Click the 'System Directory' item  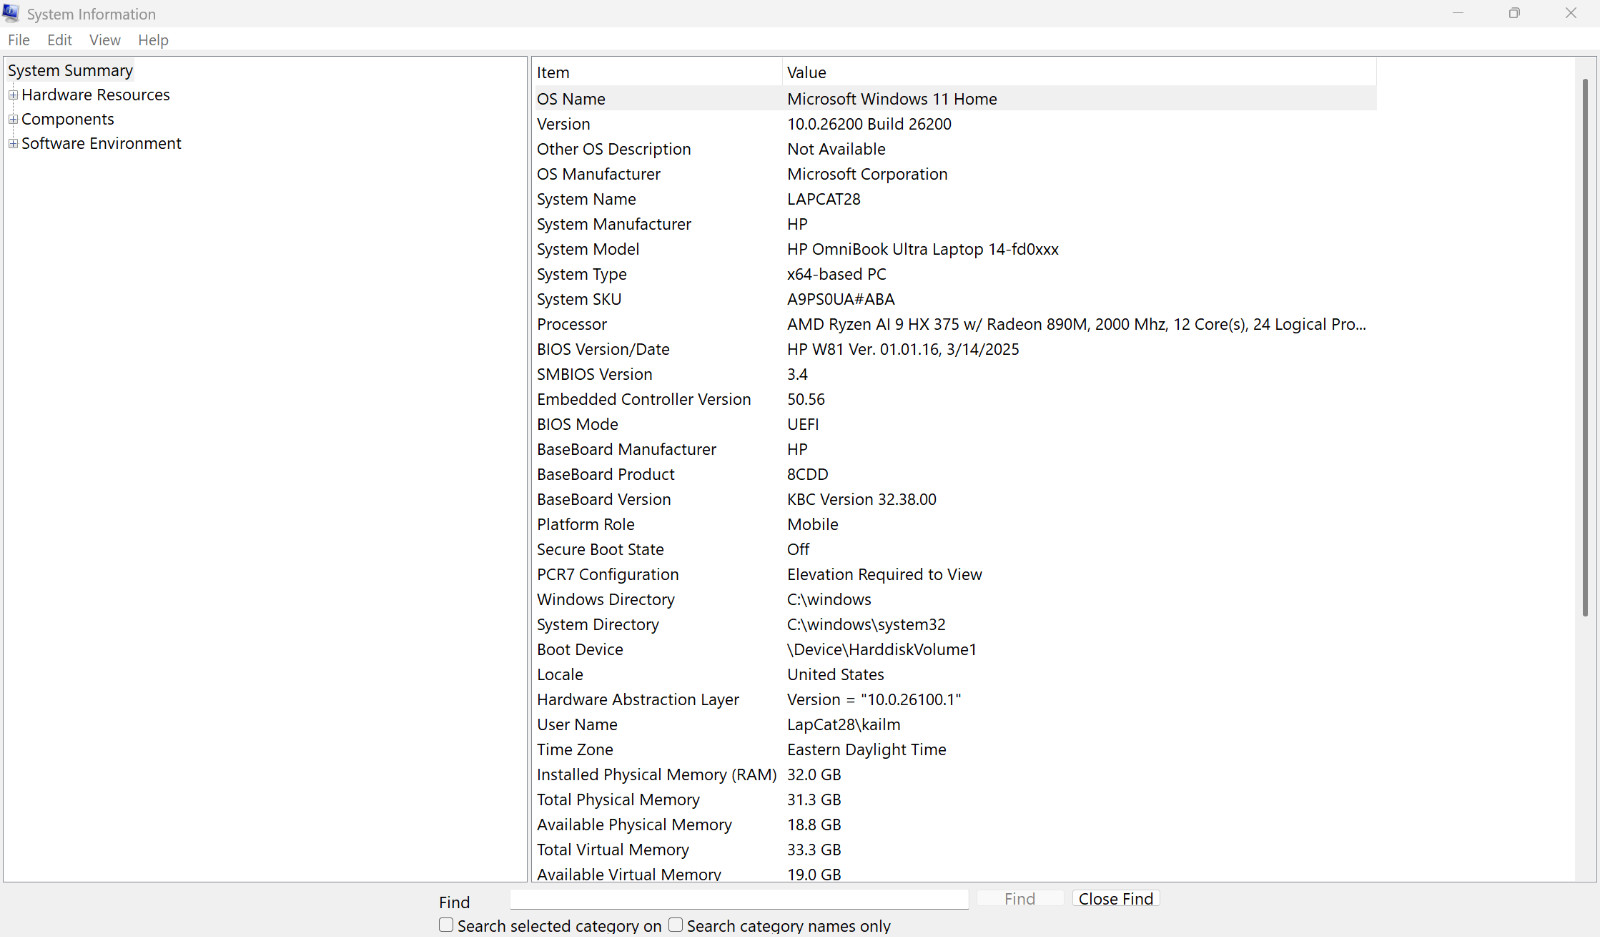pyautogui.click(x=598, y=624)
